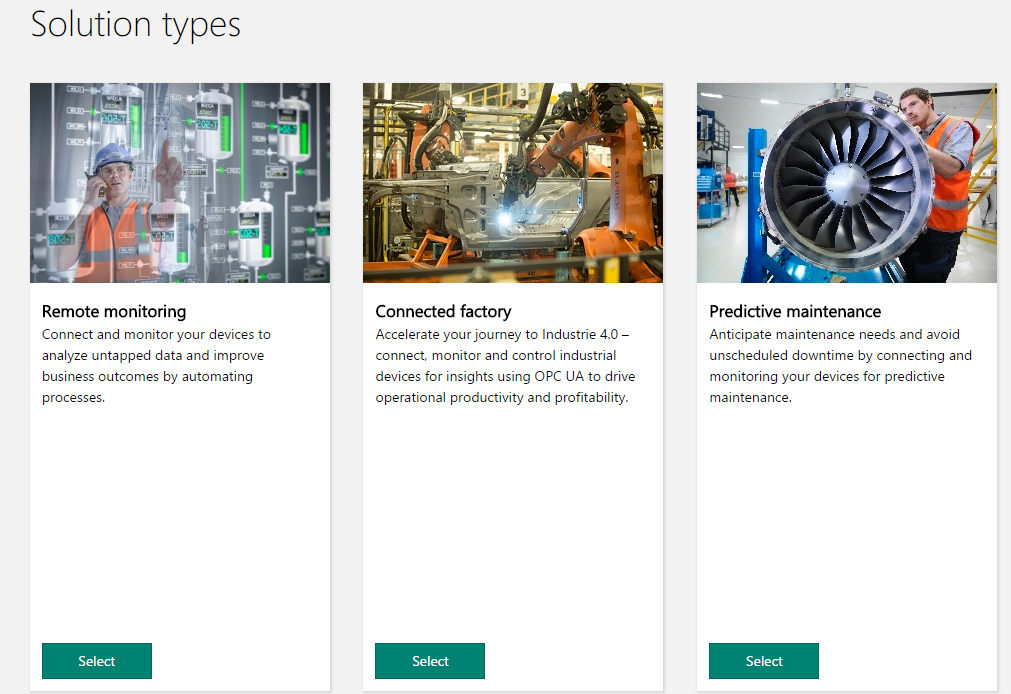
Task: Click the jet engine turbine fan
Action: pos(845,190)
